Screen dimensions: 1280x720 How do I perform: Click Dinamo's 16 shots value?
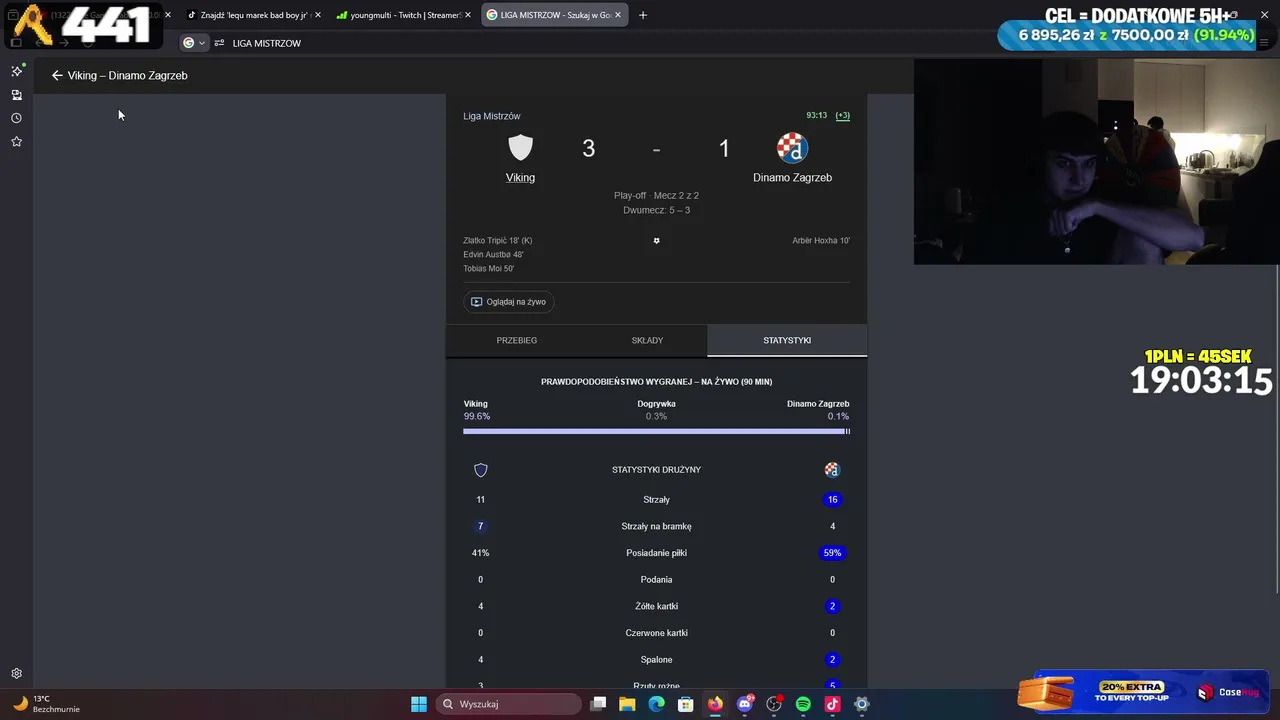pos(832,500)
